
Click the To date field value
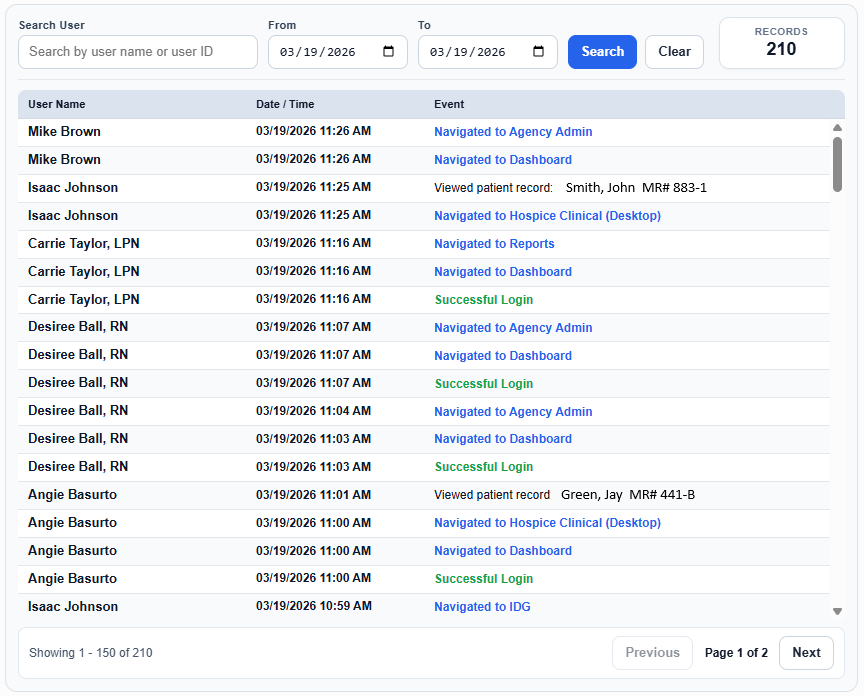click(467, 52)
